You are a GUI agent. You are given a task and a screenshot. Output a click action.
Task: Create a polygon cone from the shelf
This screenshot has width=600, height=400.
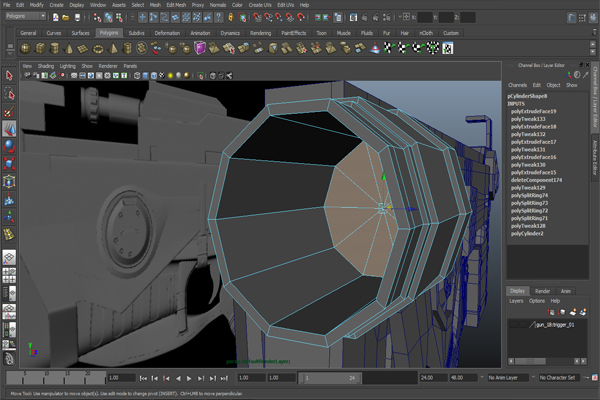click(69, 48)
